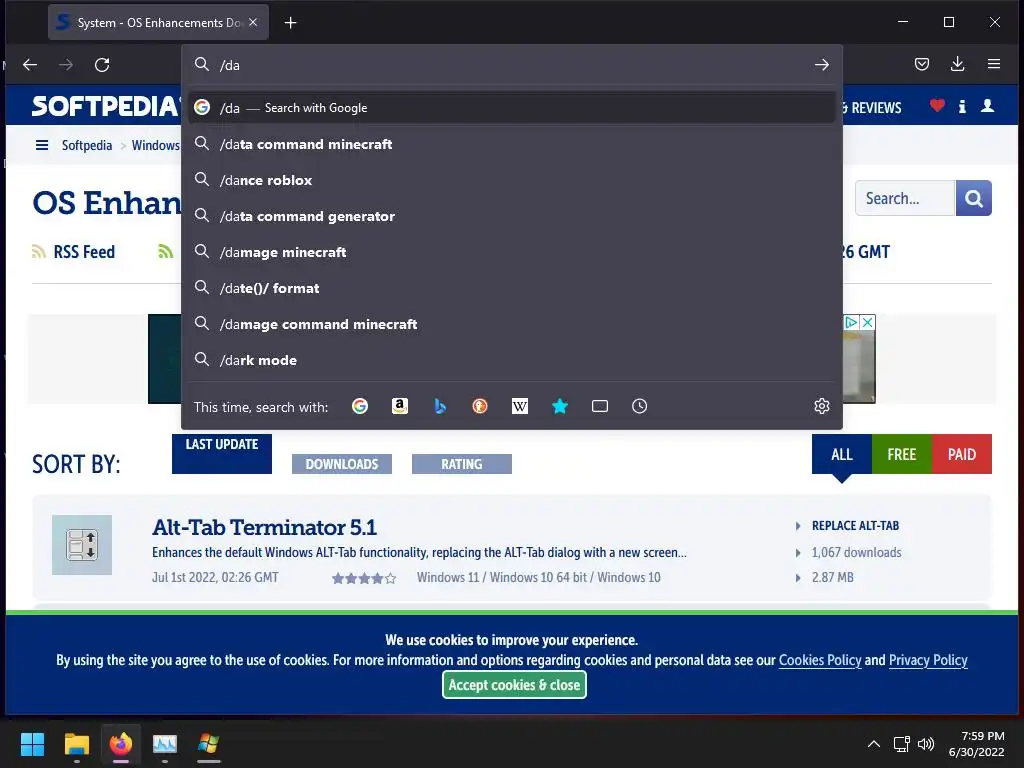The width and height of the screenshot is (1024, 768).
Task: Search this time with Amazon icon
Action: pos(400,406)
